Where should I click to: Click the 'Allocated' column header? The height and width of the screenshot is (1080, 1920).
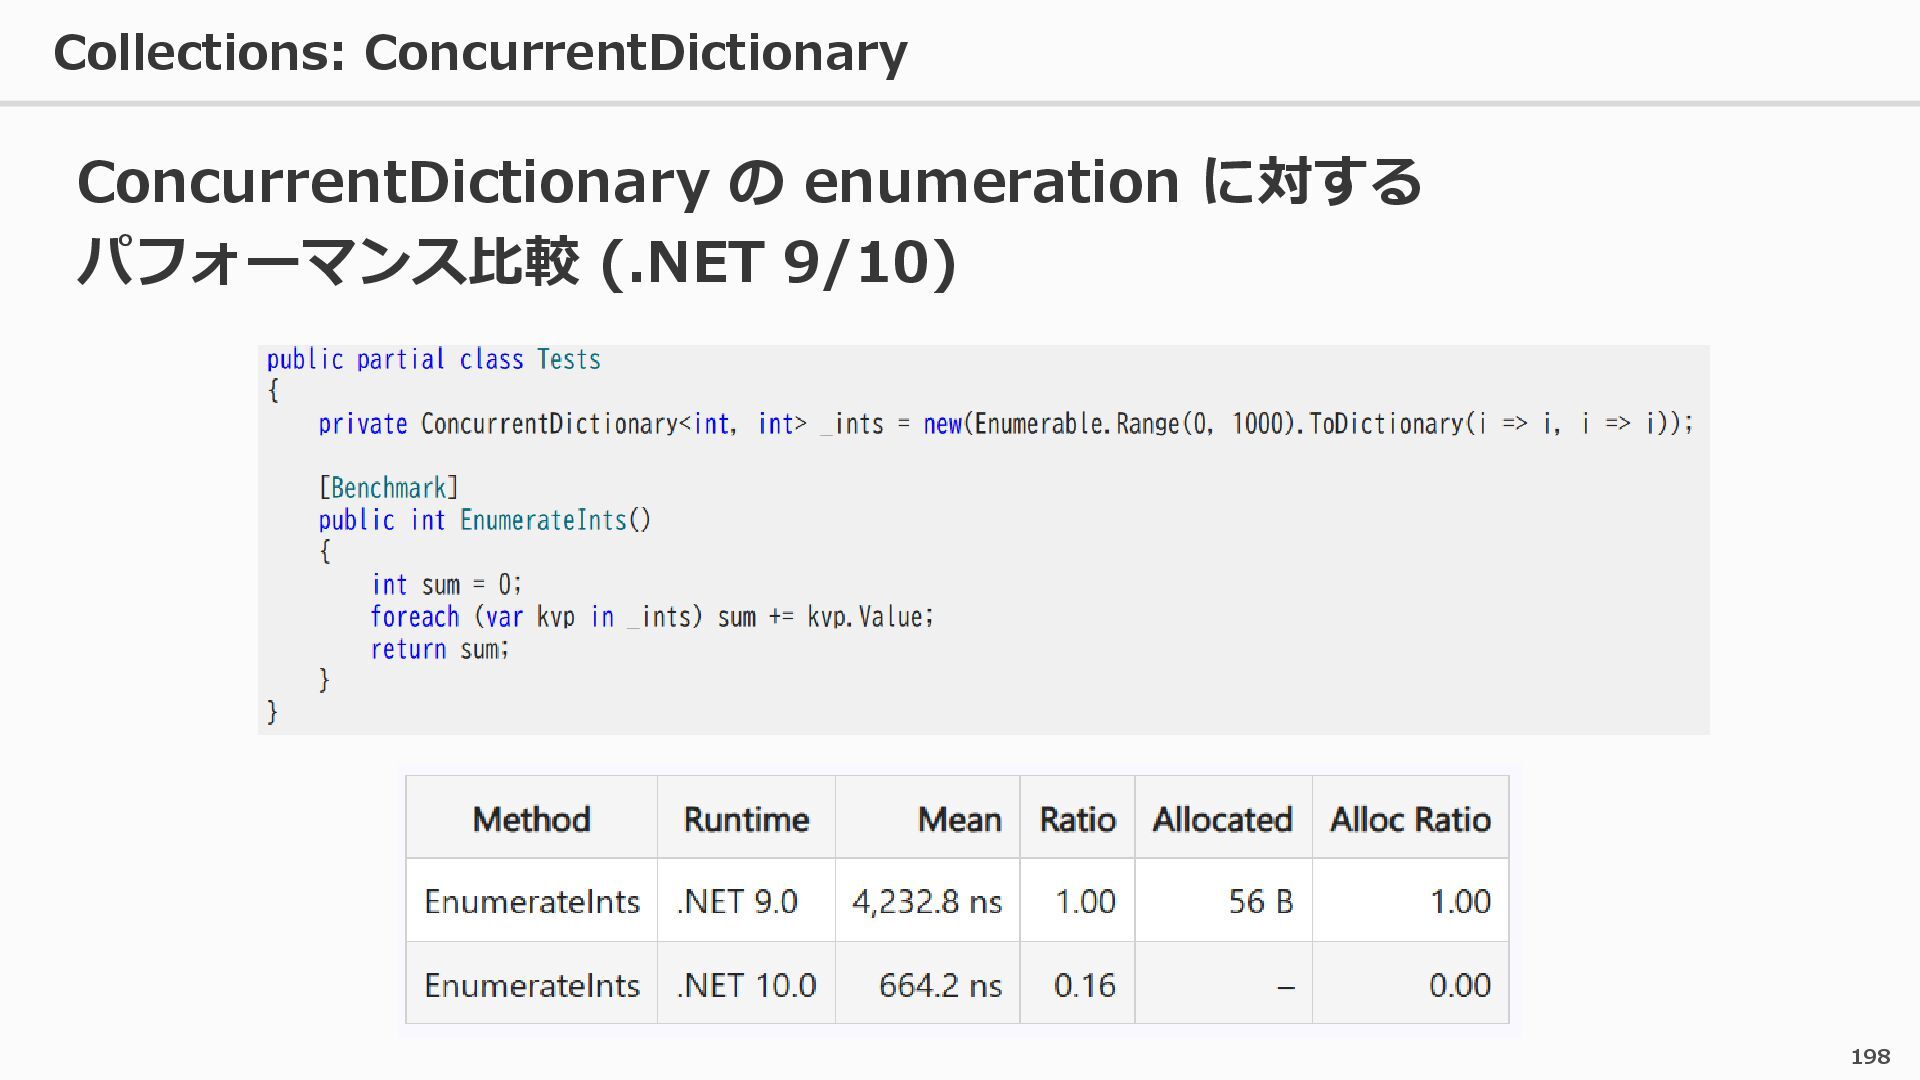(x=1222, y=819)
